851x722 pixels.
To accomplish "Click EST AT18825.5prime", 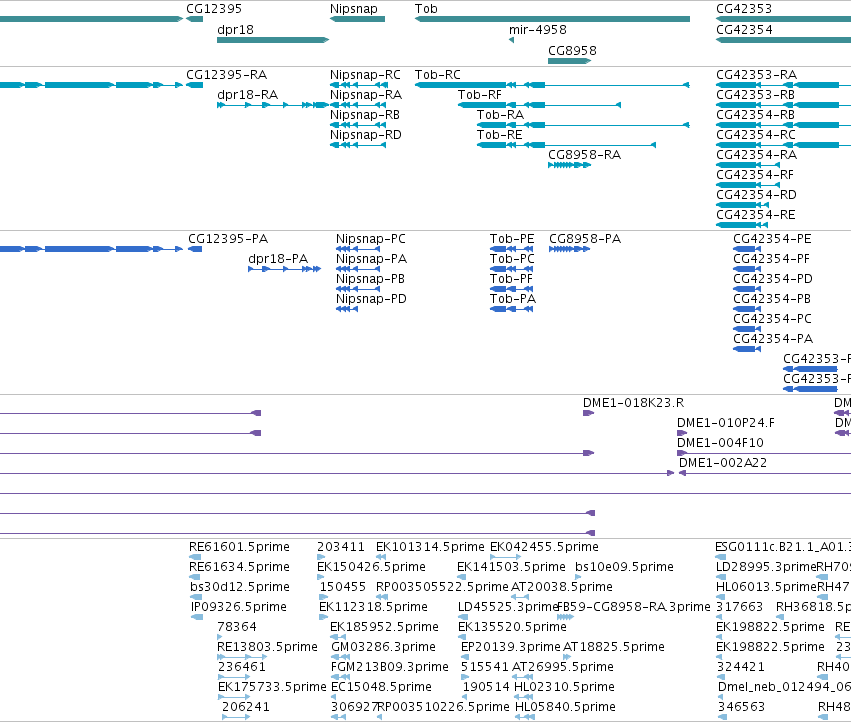I will [x=567, y=657].
